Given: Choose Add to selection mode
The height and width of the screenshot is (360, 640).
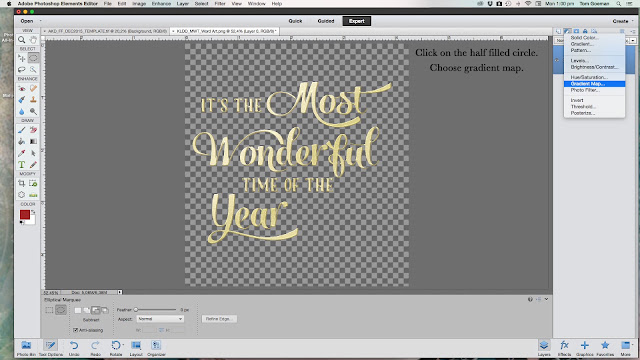Looking at the screenshot, I should tap(87, 310).
